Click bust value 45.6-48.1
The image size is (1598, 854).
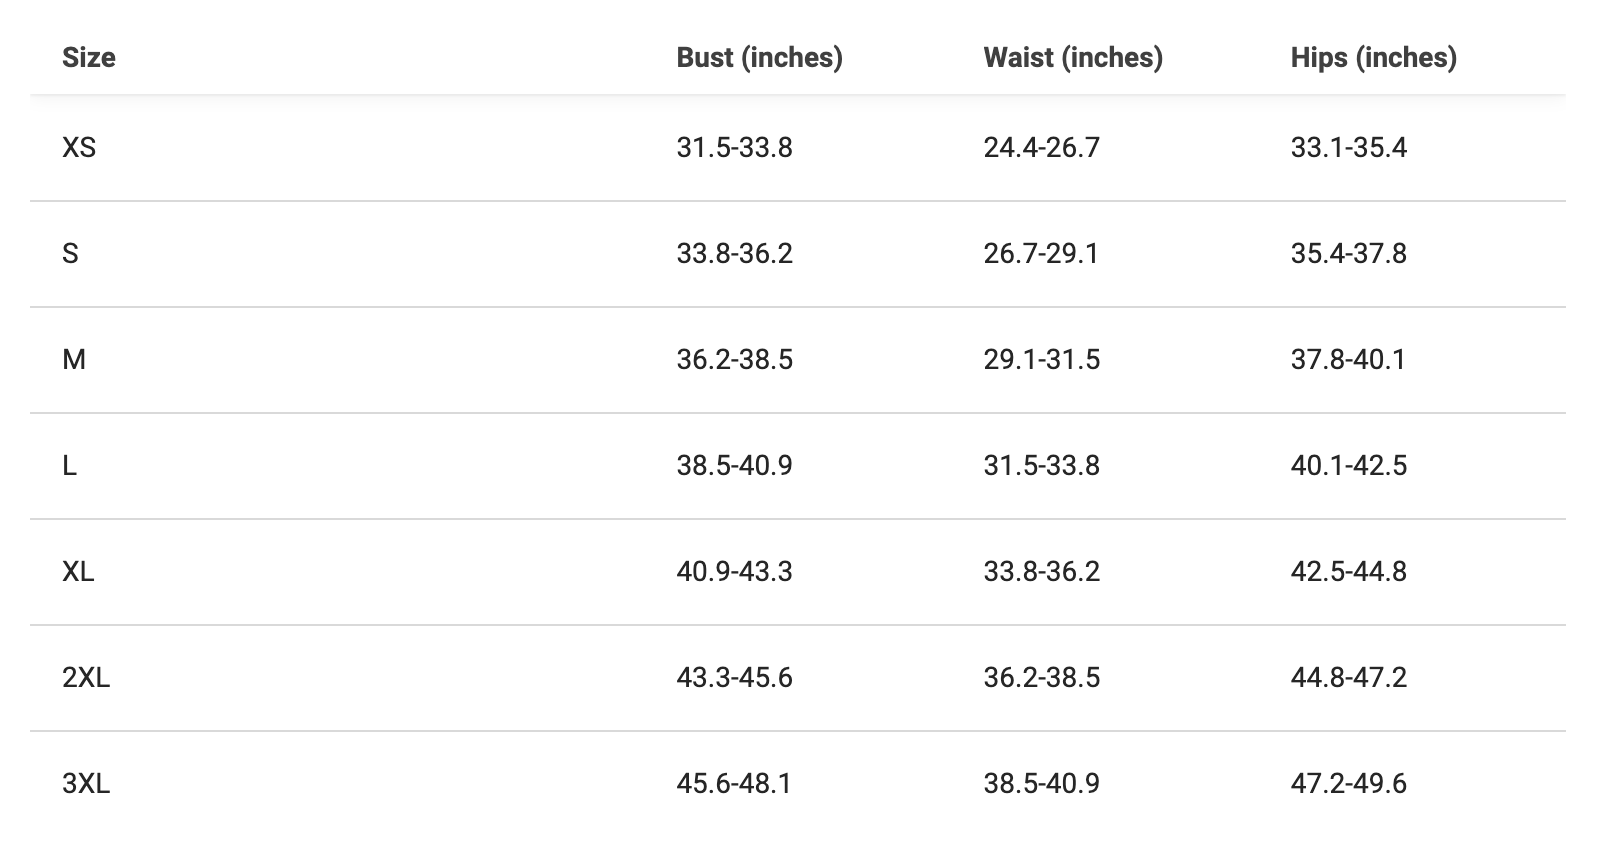pyautogui.click(x=734, y=784)
